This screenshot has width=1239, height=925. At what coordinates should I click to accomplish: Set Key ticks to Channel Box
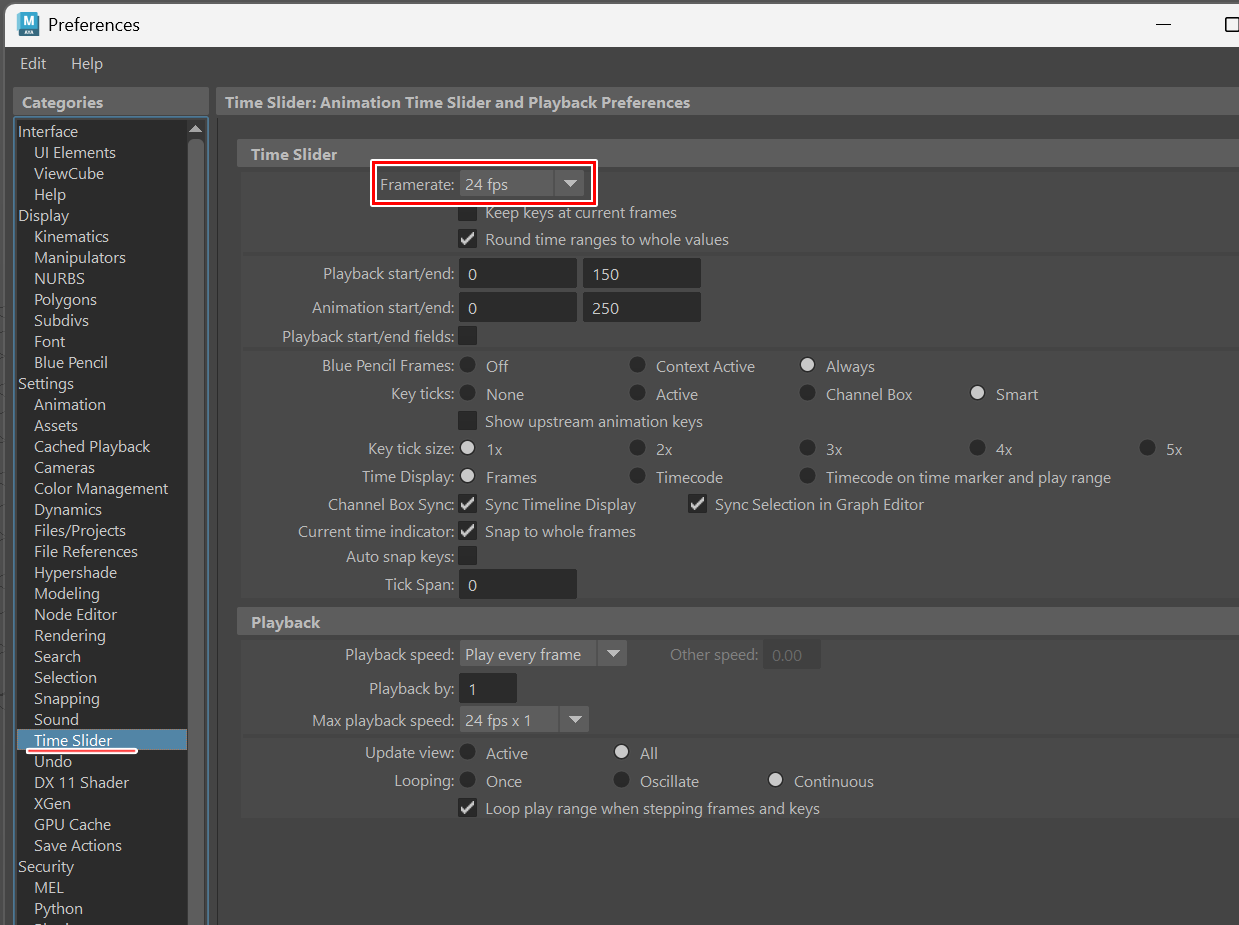click(807, 394)
